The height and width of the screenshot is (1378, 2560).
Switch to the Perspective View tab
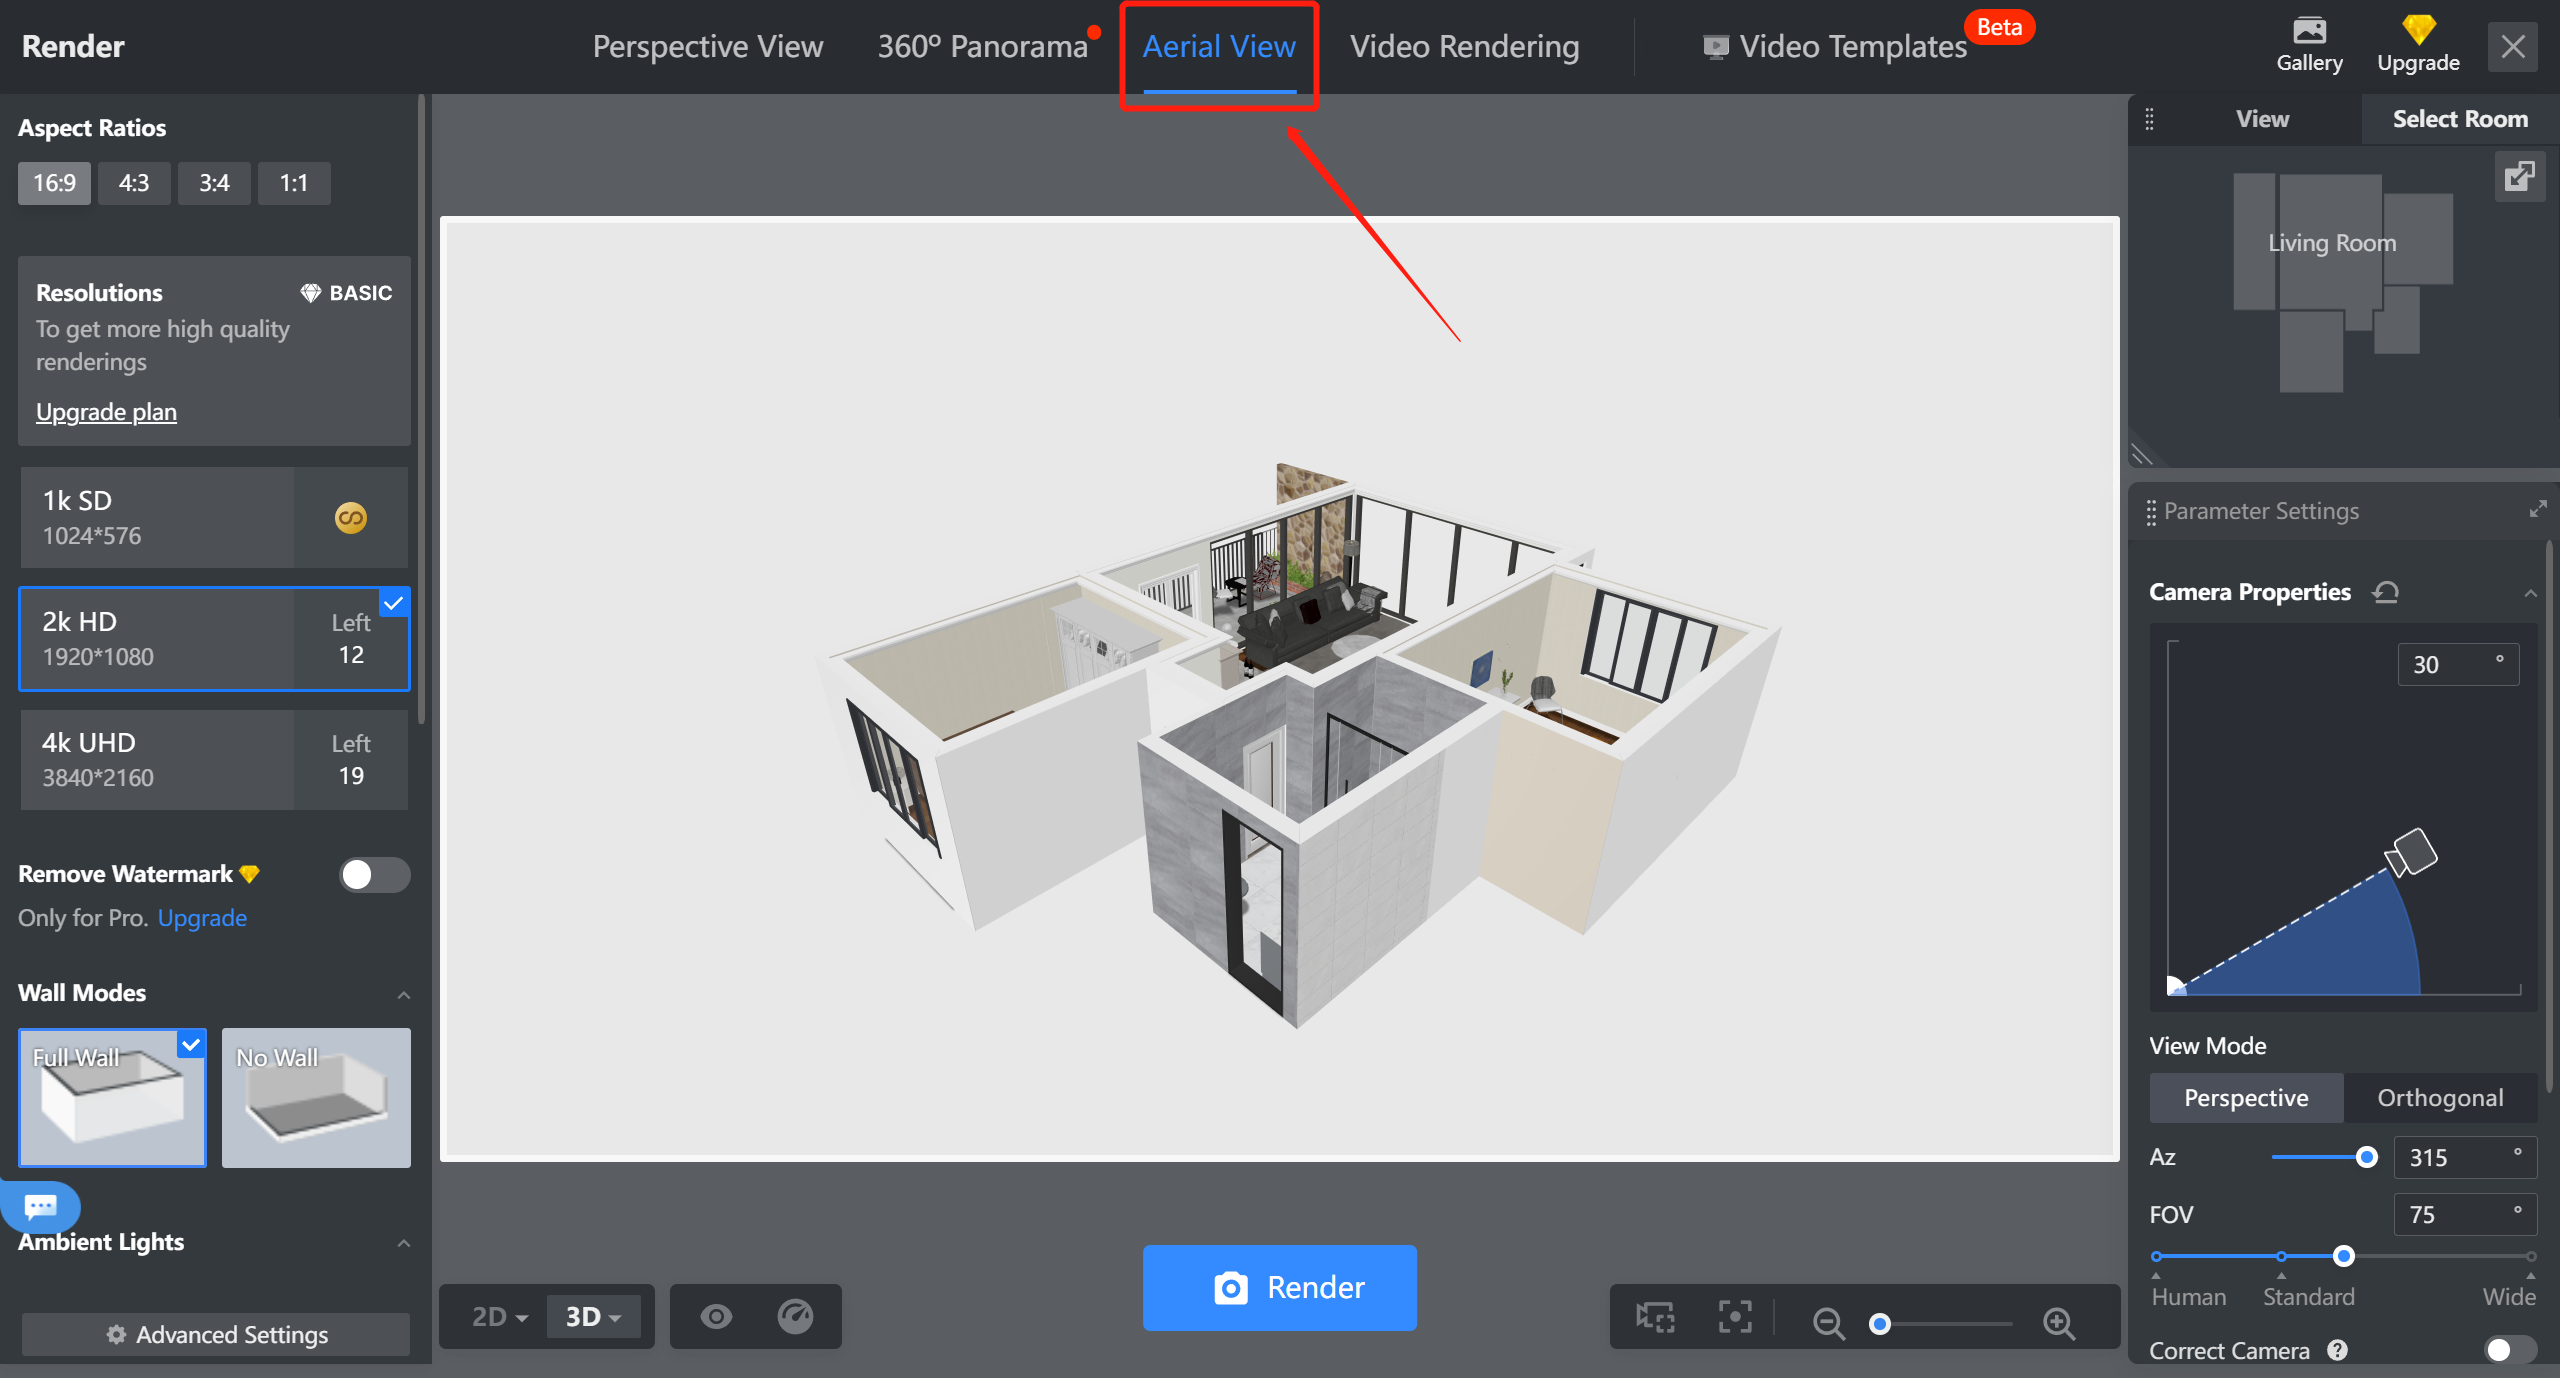tap(707, 46)
